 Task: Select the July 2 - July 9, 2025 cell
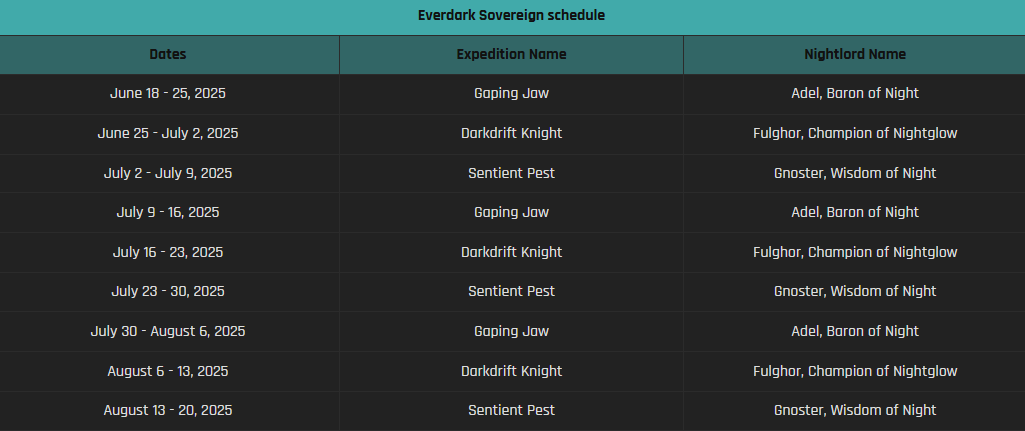click(168, 173)
